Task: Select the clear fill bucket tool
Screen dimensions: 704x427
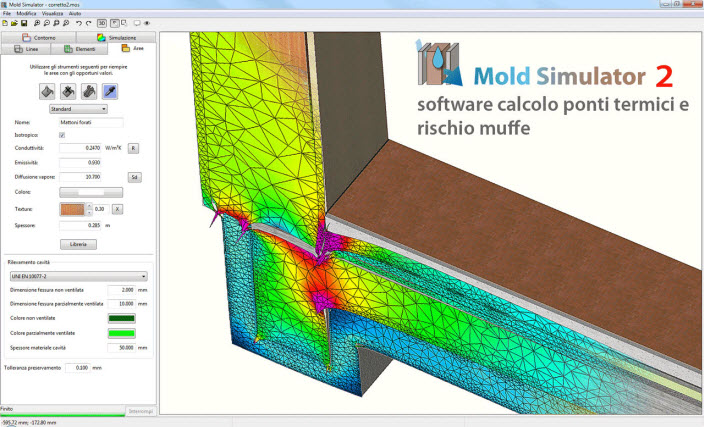Action: coord(68,92)
